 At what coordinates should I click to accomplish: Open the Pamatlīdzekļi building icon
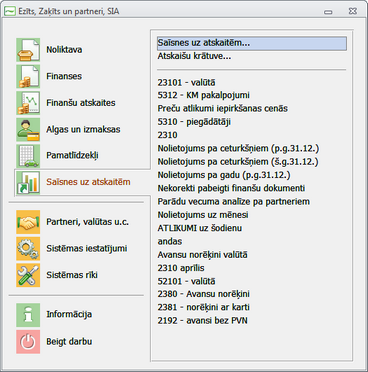[x=28, y=156]
